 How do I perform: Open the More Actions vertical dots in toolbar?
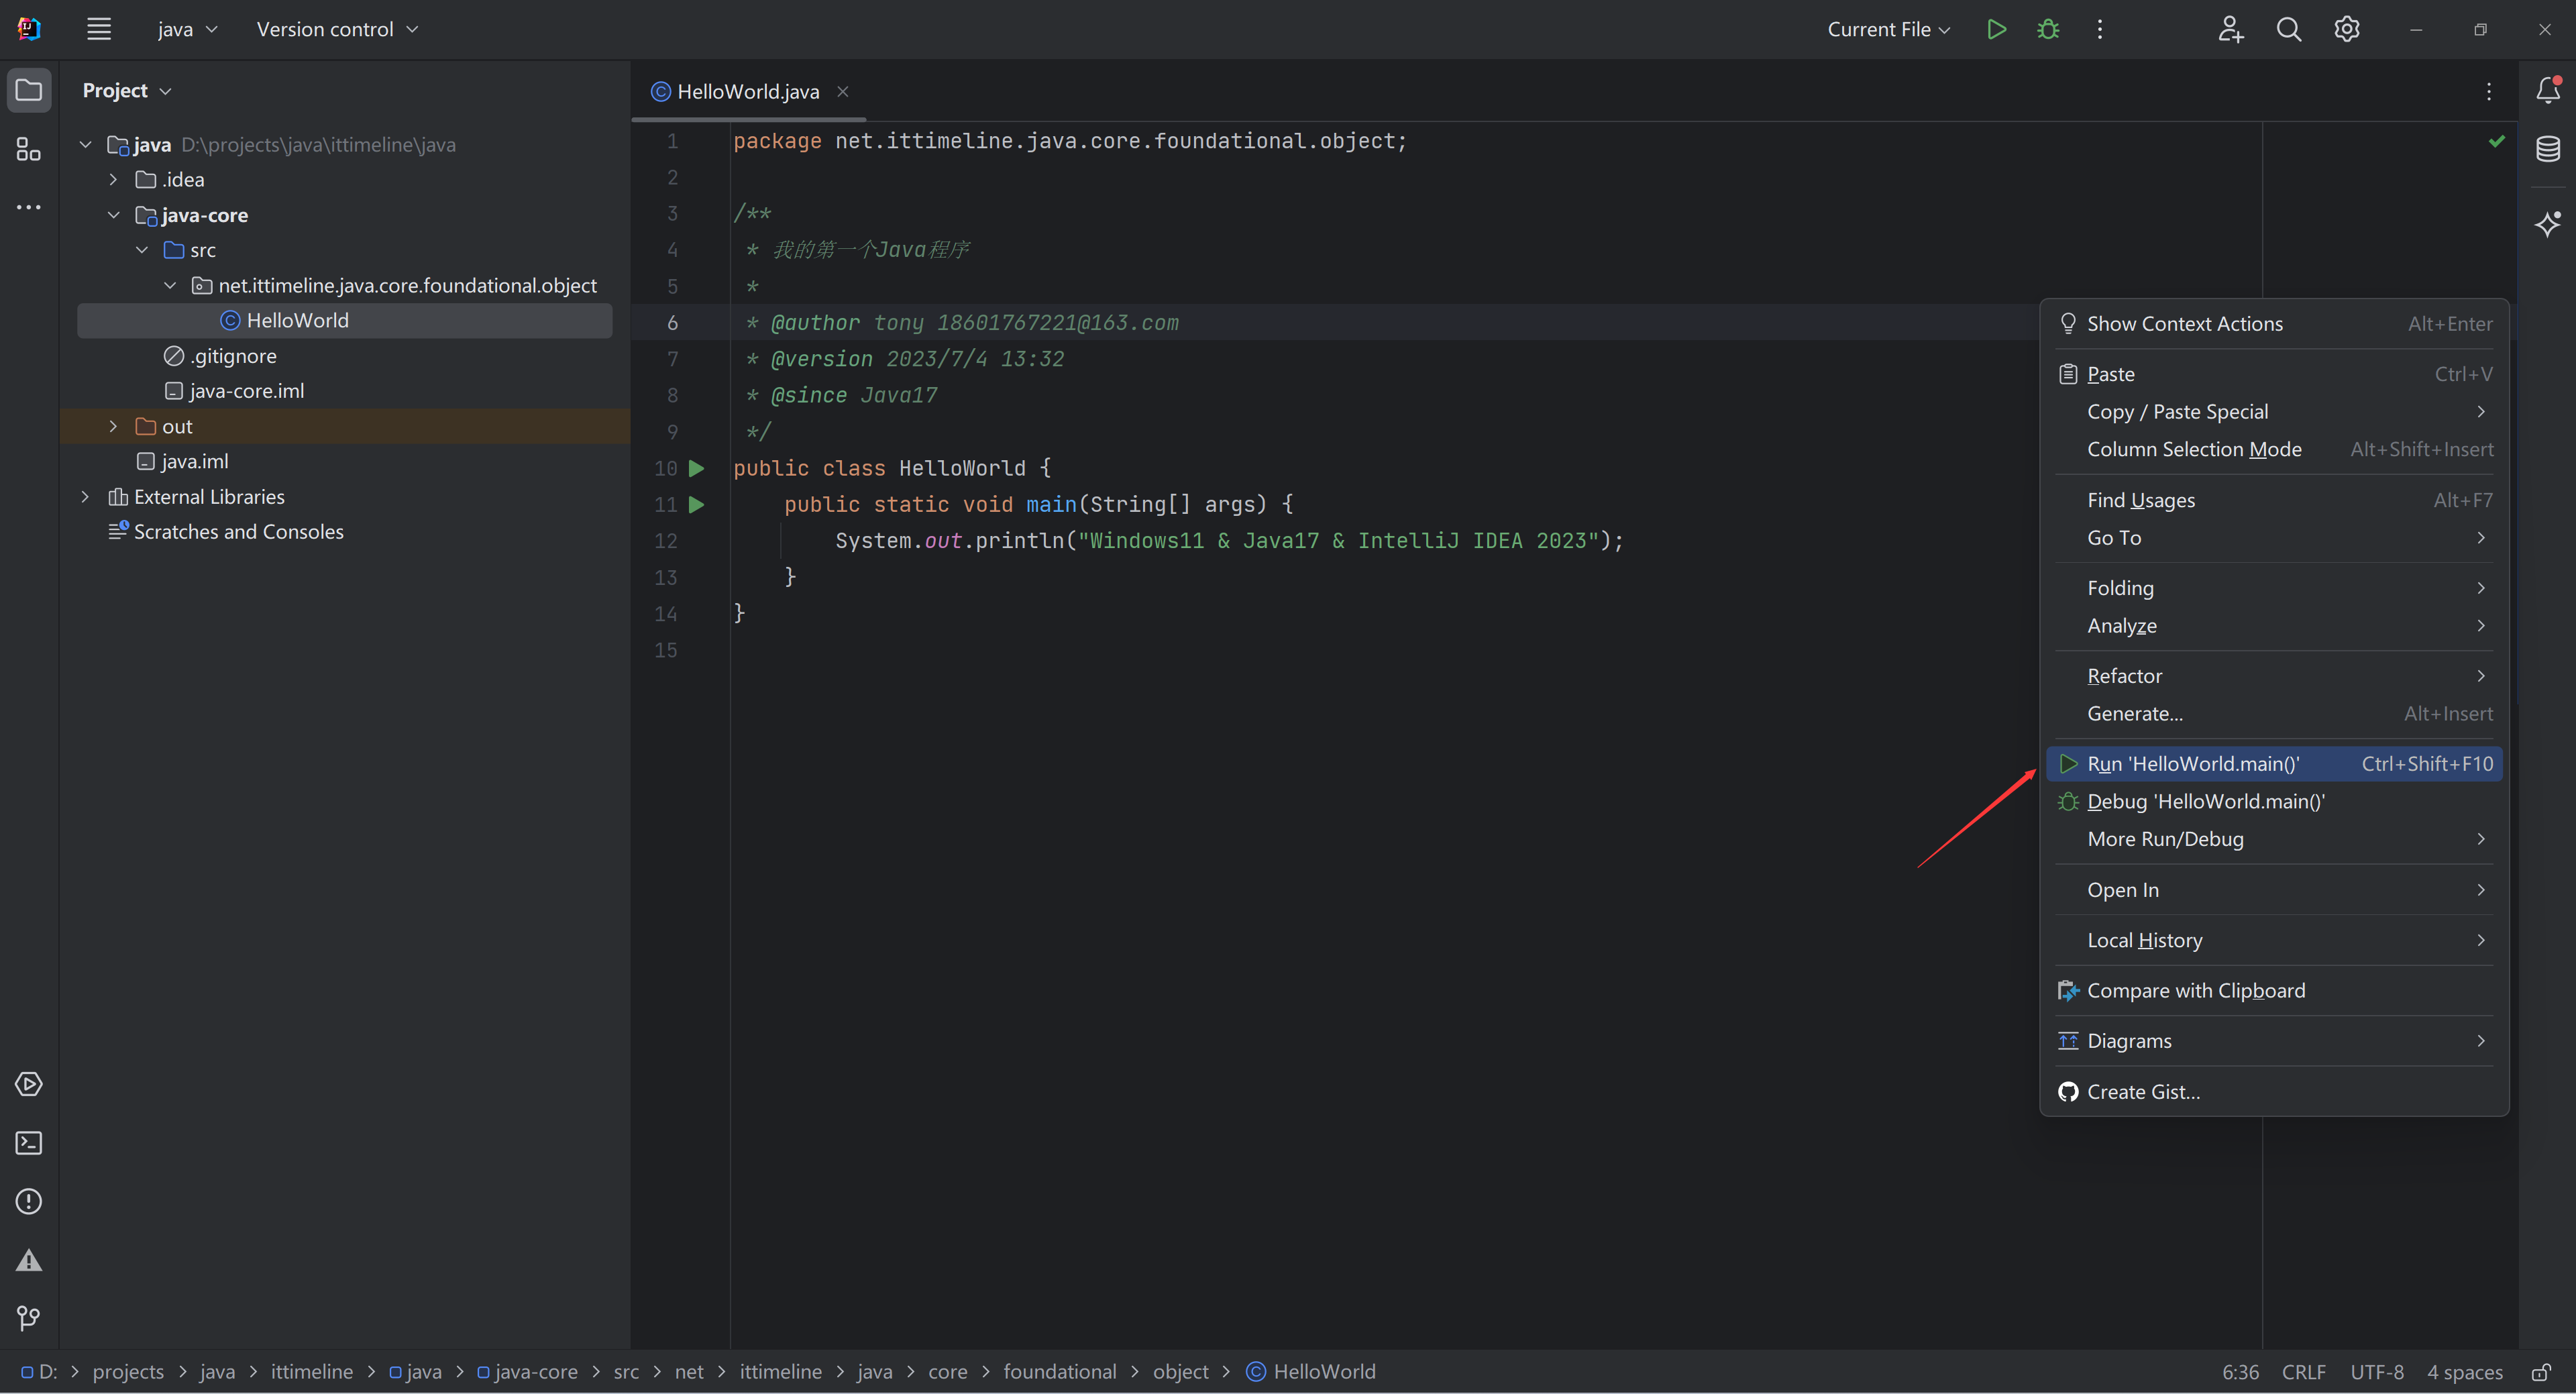tap(2100, 29)
